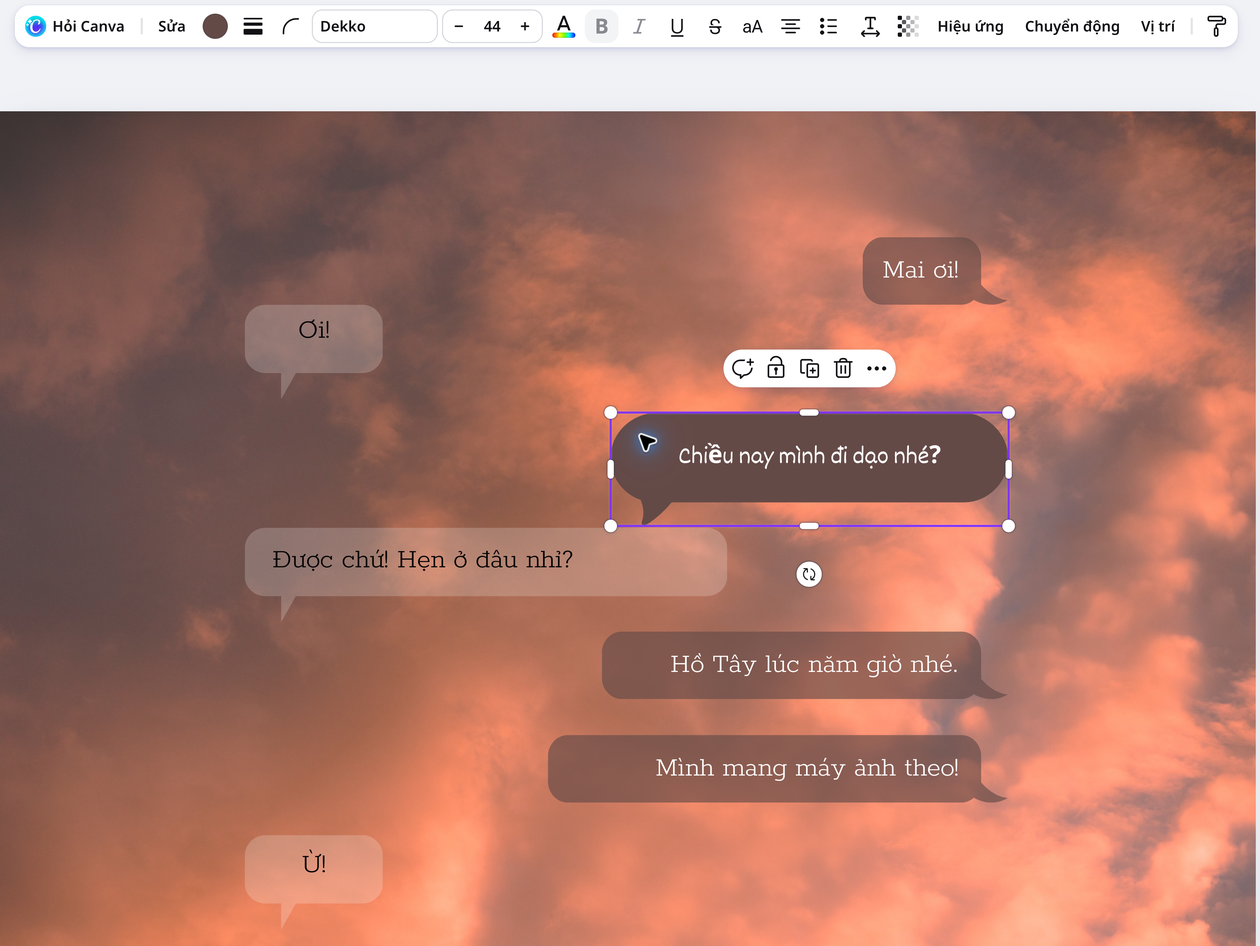Open the Chuyển động animation panel
Viewport: 1260px width, 946px height.
coord(1072,26)
